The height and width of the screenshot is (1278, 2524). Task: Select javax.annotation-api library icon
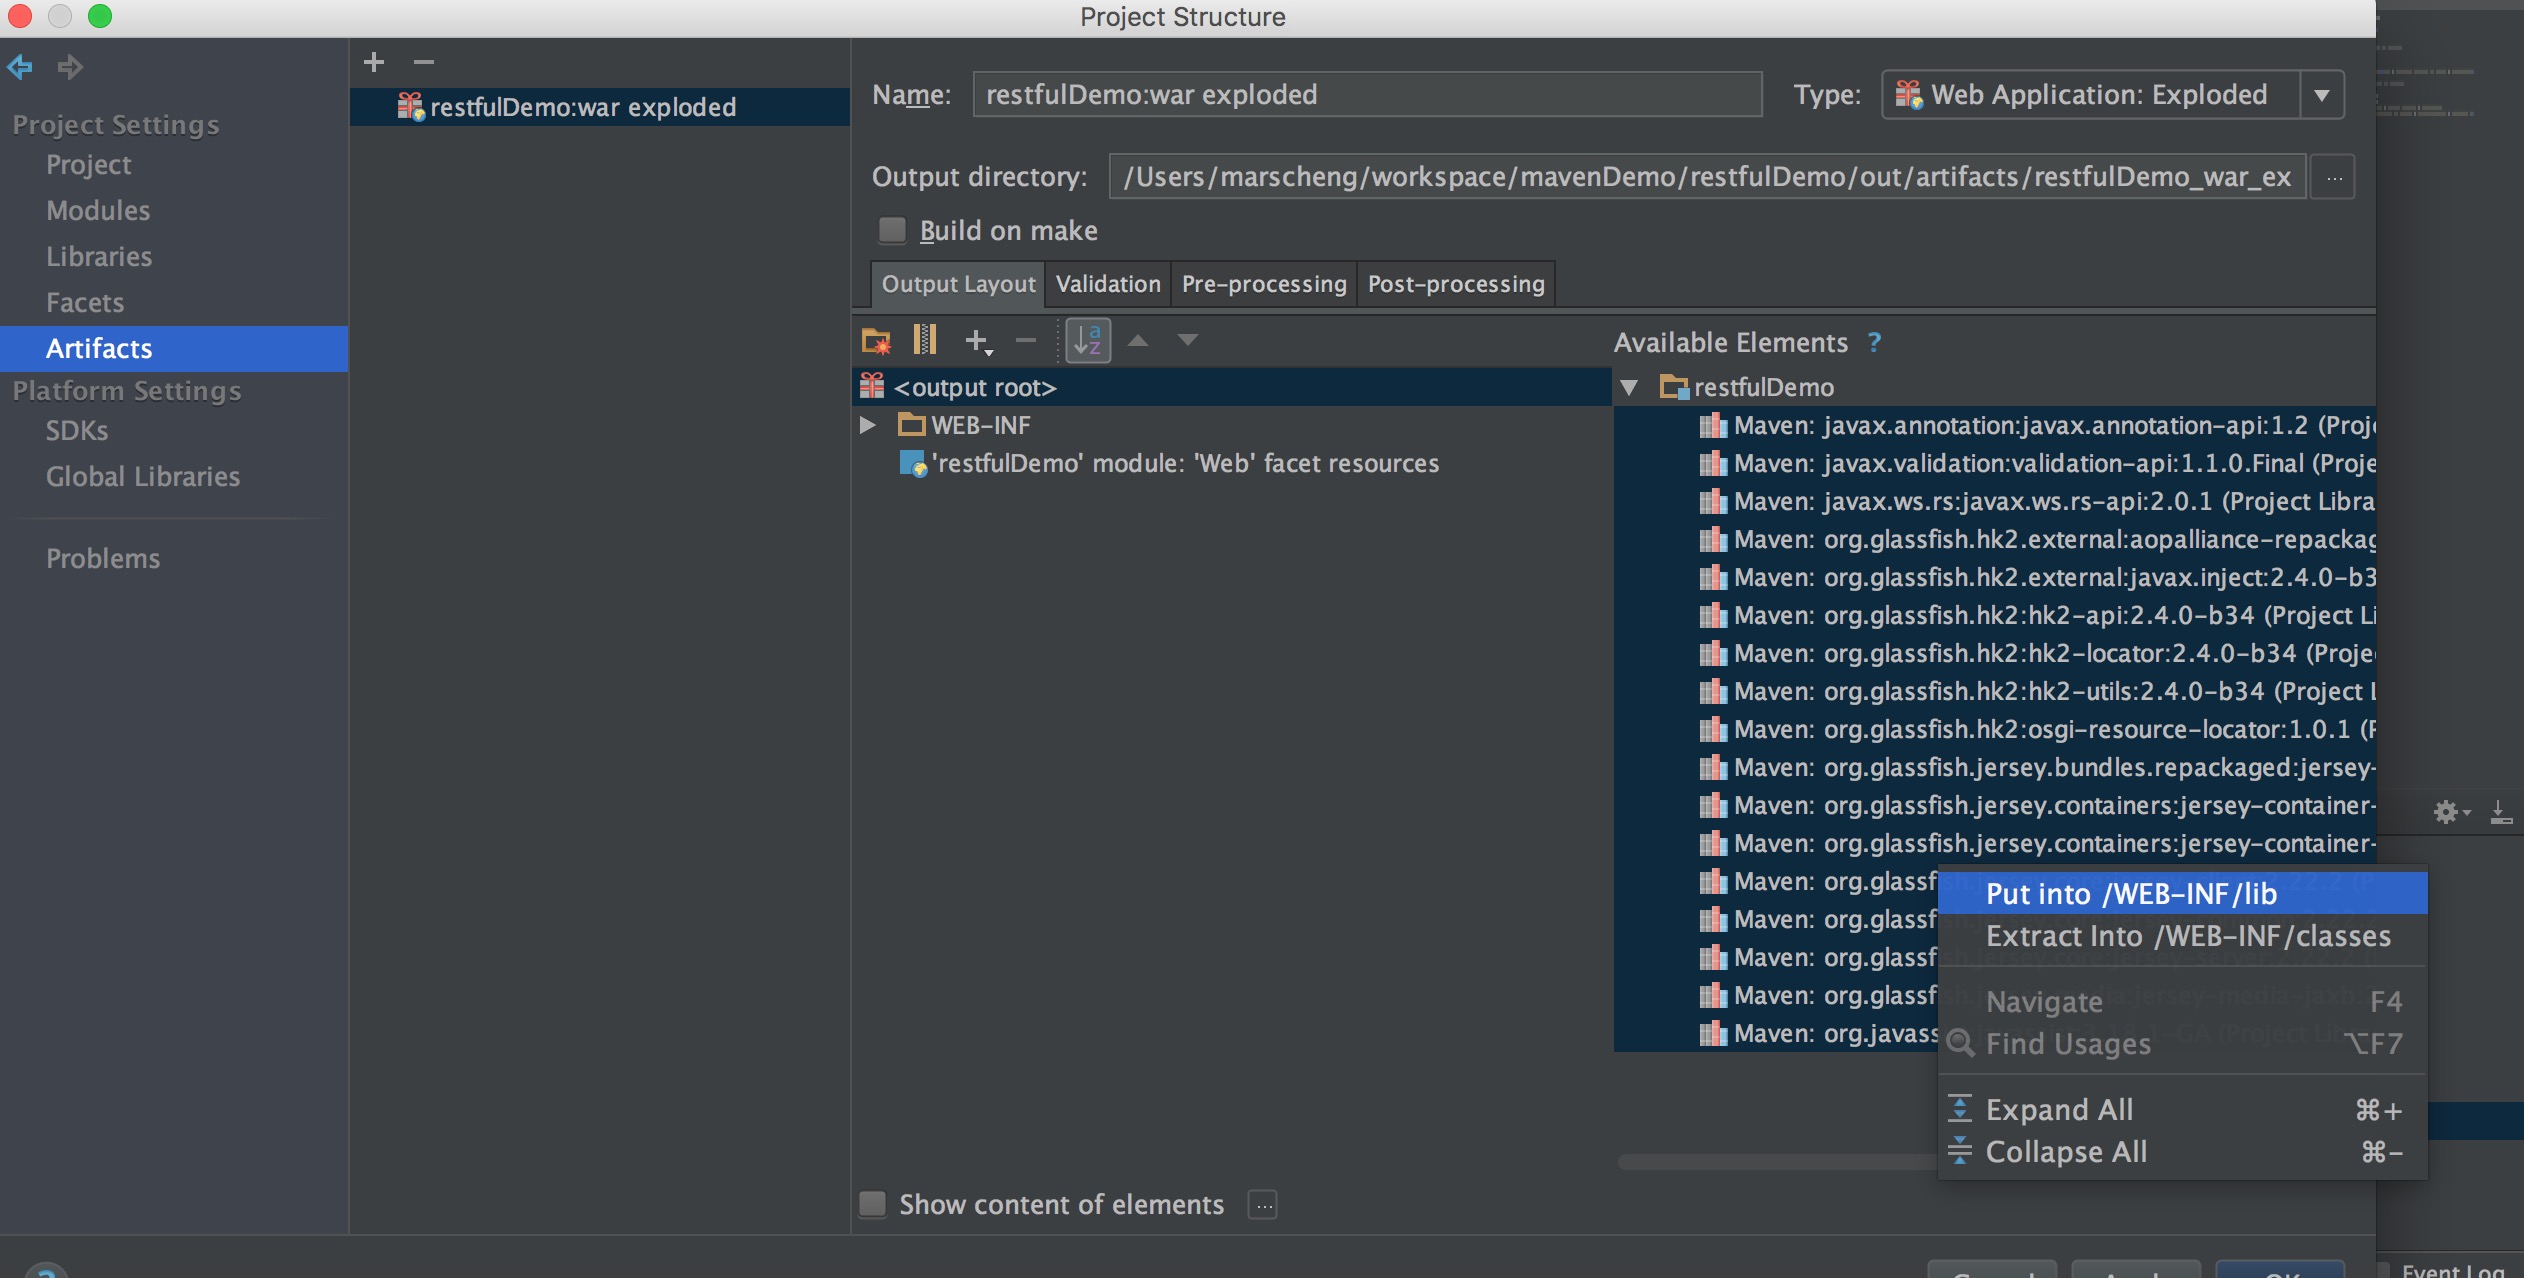(1713, 426)
